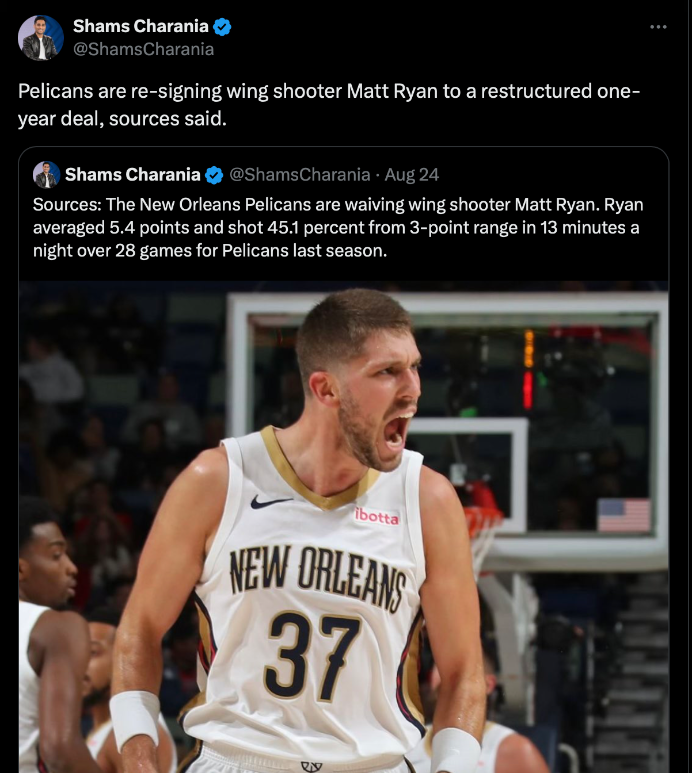Click the jersey number 37

[313, 654]
